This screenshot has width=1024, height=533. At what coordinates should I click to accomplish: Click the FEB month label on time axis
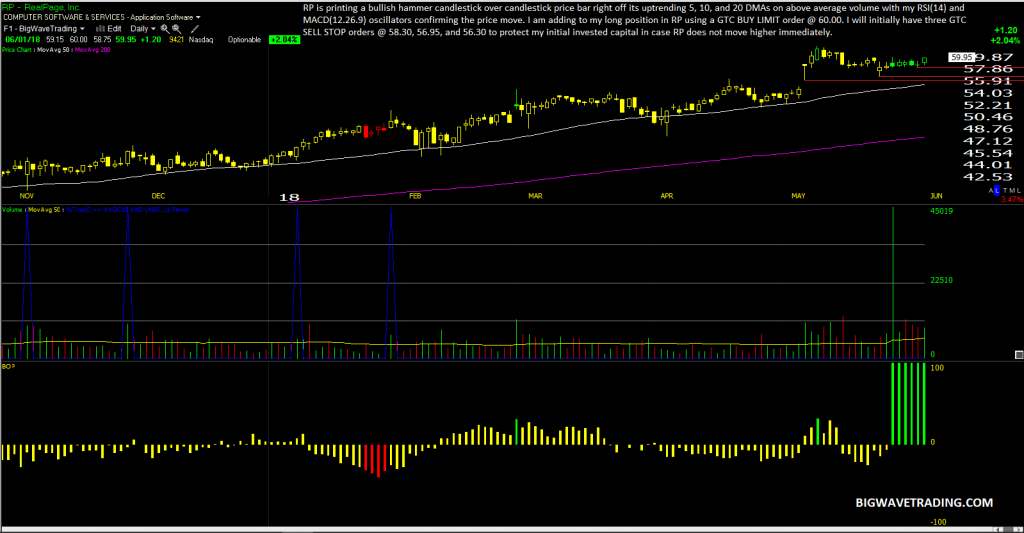click(x=415, y=196)
